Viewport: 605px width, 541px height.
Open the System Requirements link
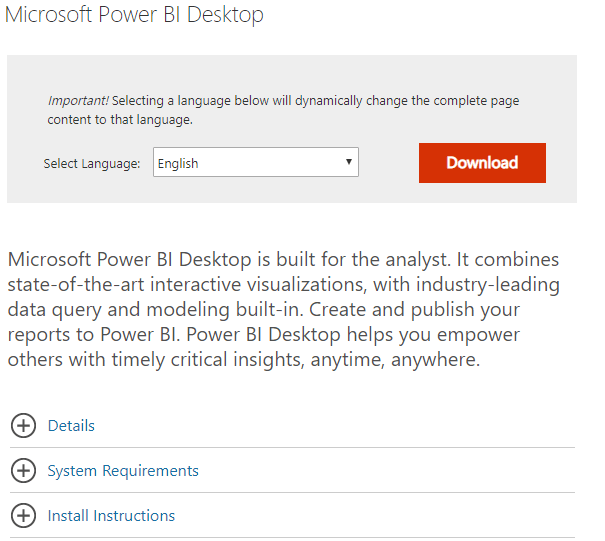[123, 471]
